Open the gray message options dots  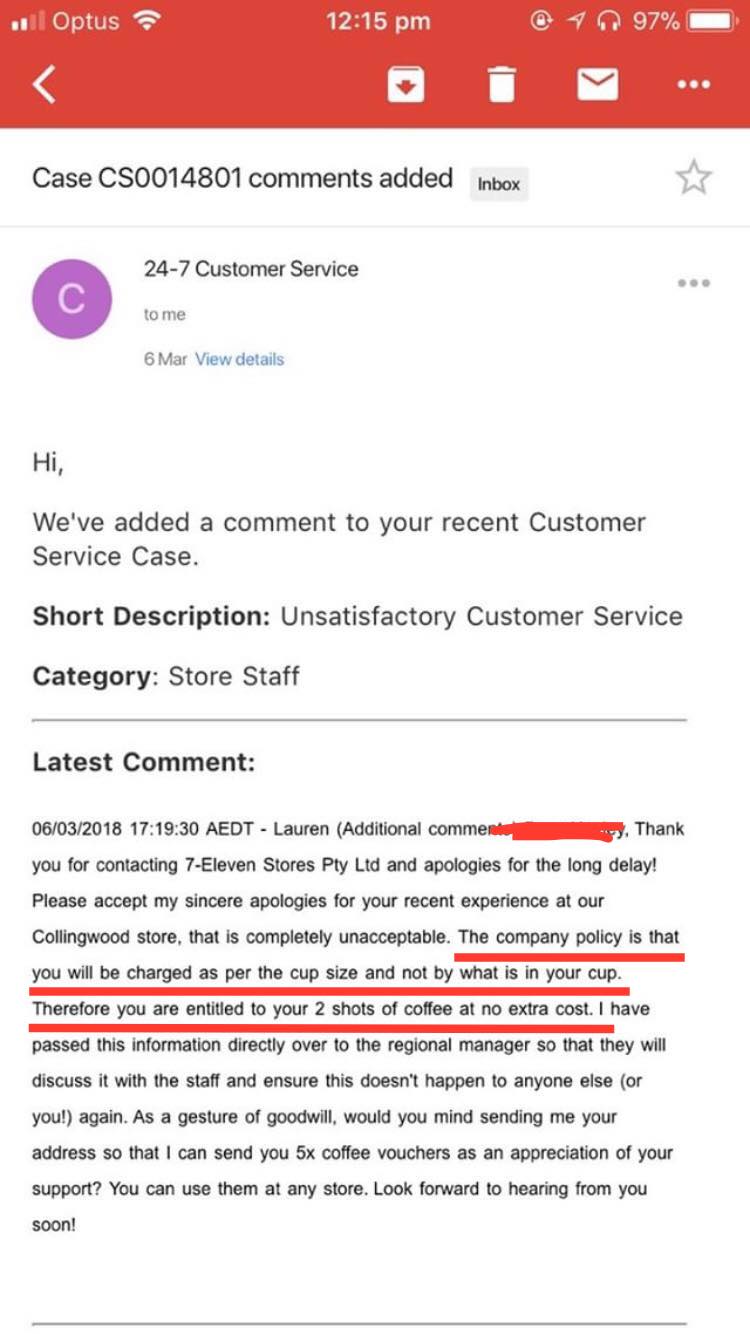[x=693, y=283]
